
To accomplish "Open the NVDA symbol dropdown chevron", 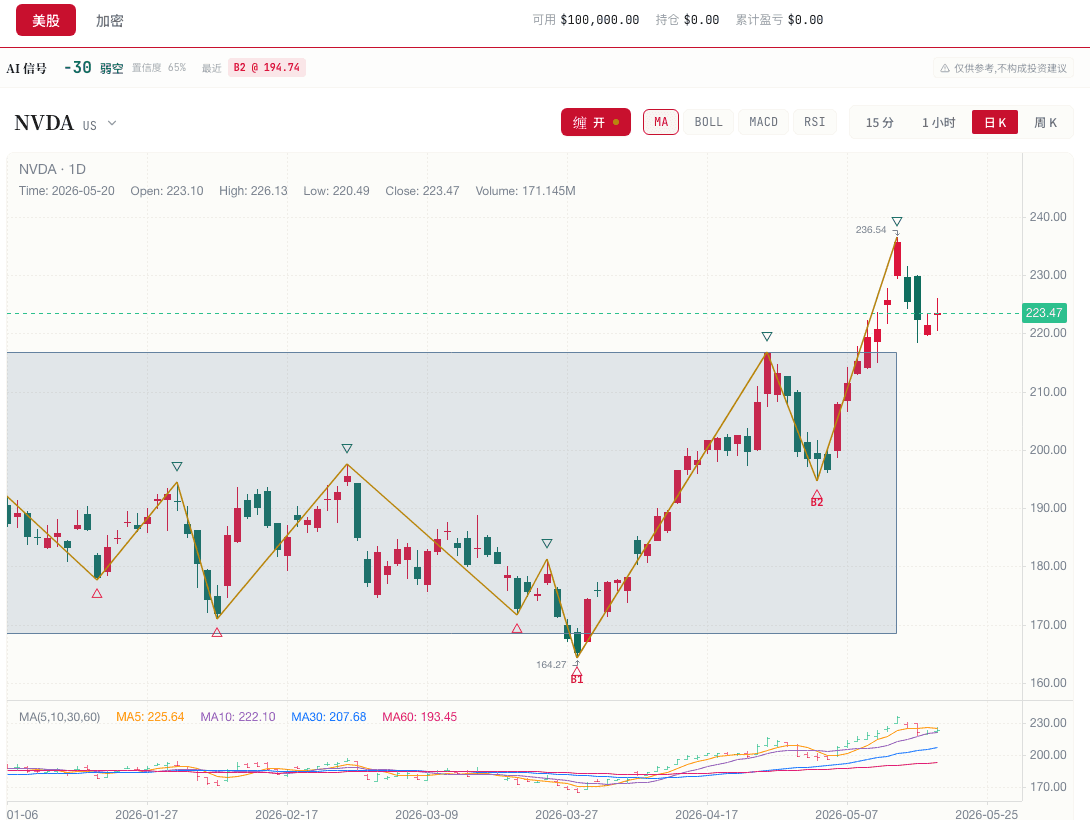I will pyautogui.click(x=112, y=124).
